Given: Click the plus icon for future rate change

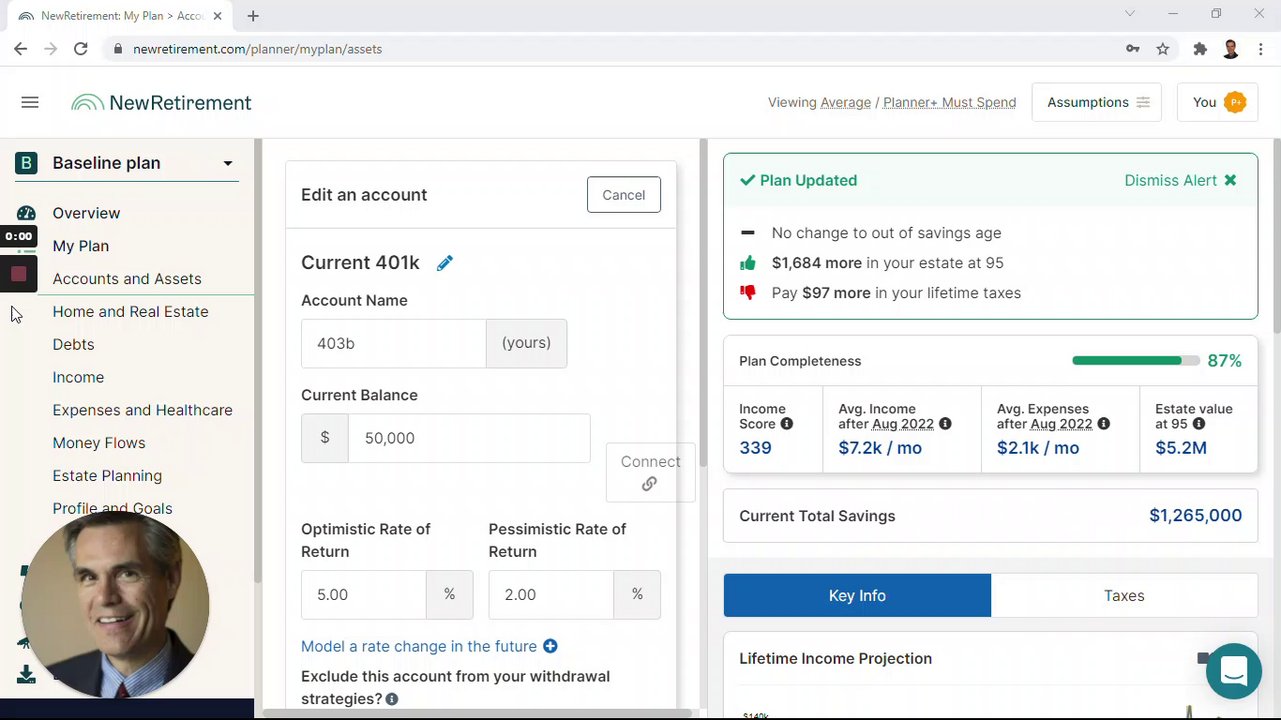Looking at the screenshot, I should (550, 647).
